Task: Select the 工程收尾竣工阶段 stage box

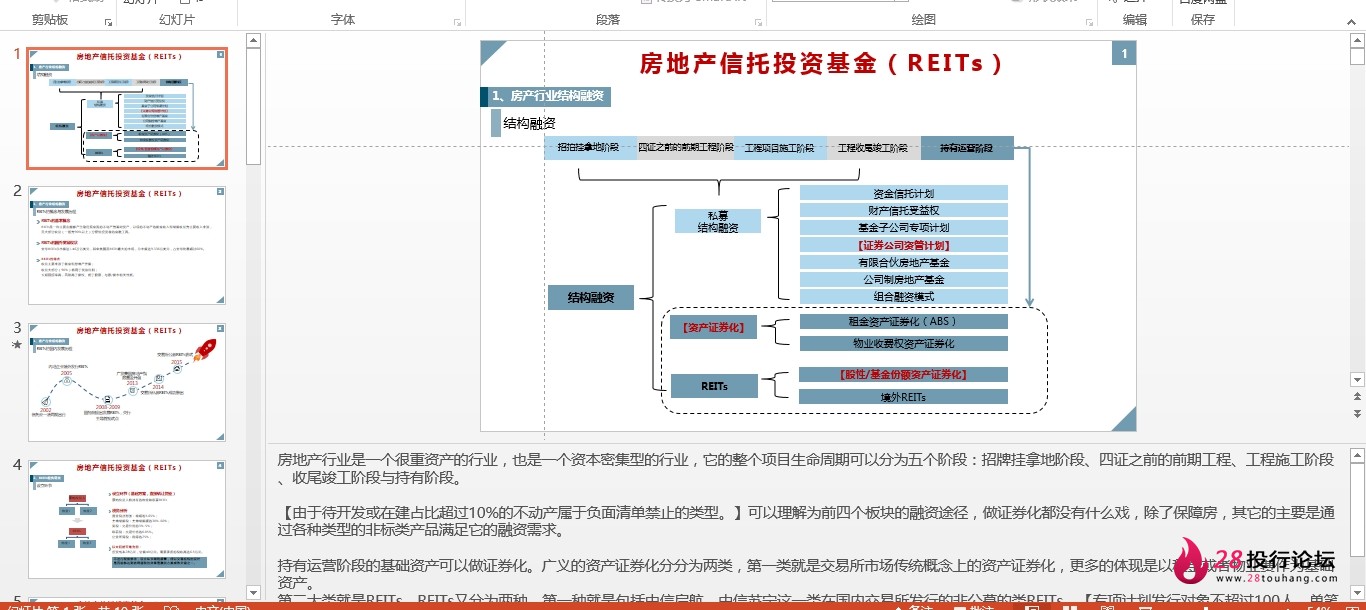Action: coord(874,148)
